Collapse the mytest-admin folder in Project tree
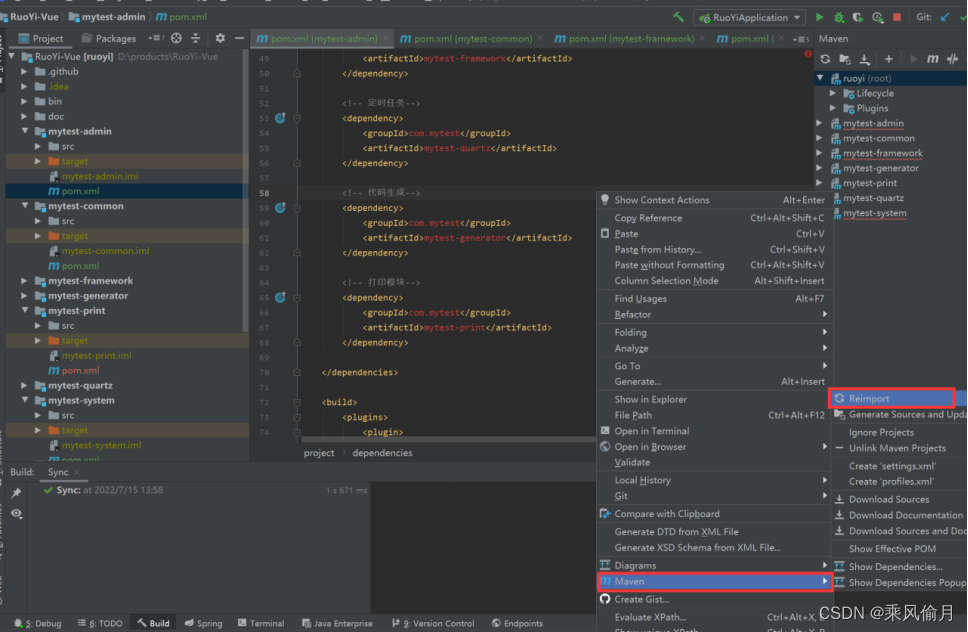 click(25, 131)
